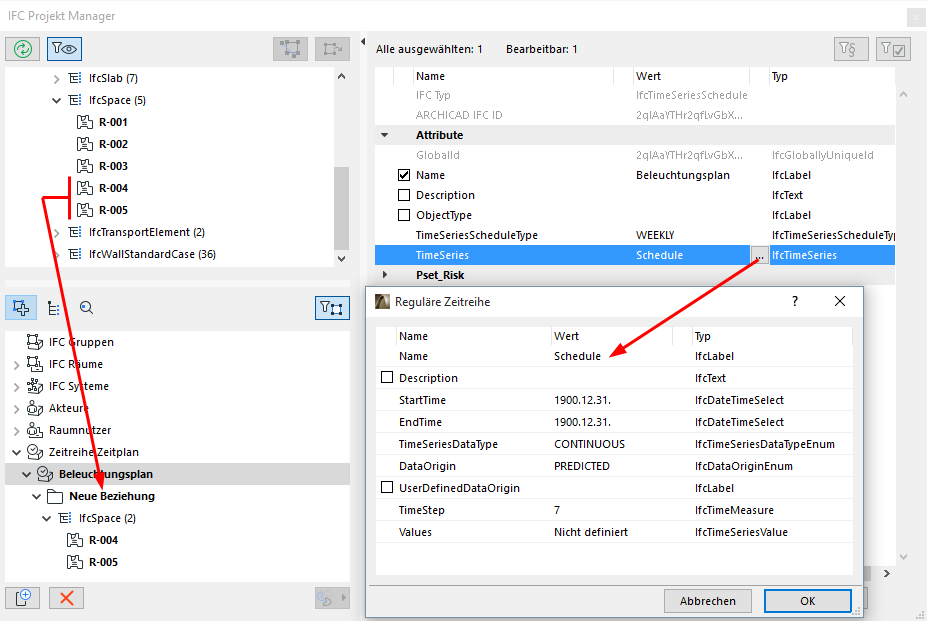Screen dimensions: 927x621
Task: Close the Reguläre Zeitreihe dialog
Action: (840, 301)
